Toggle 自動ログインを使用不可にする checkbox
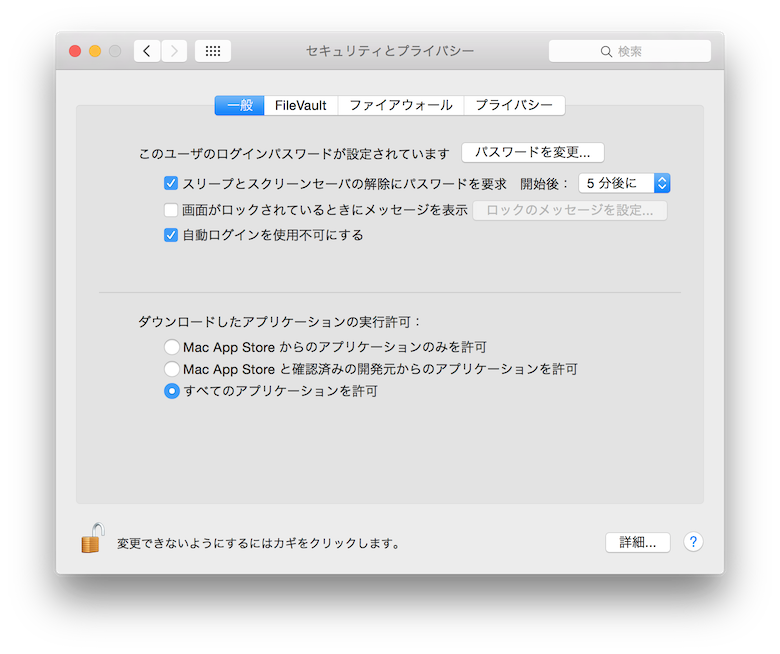 tap(171, 235)
